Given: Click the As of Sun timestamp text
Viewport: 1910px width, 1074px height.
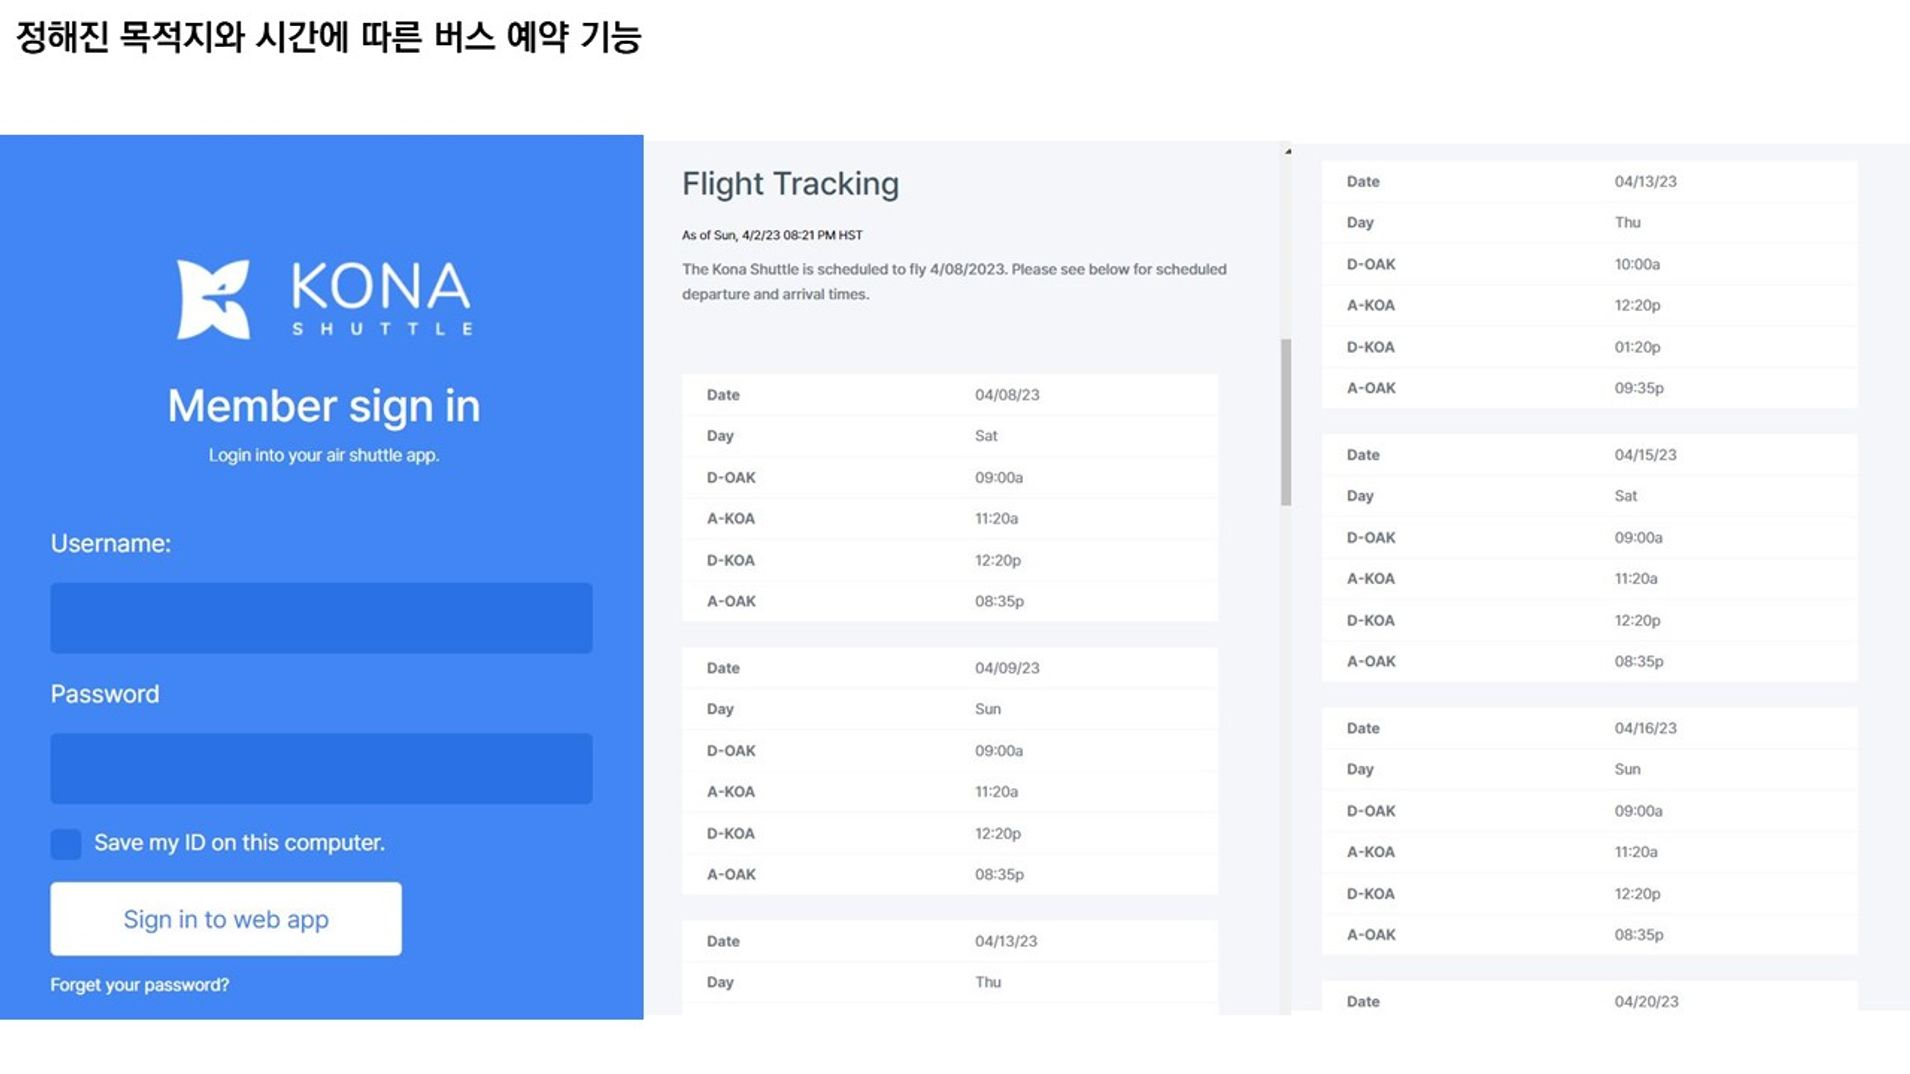Looking at the screenshot, I should pyautogui.click(x=772, y=235).
